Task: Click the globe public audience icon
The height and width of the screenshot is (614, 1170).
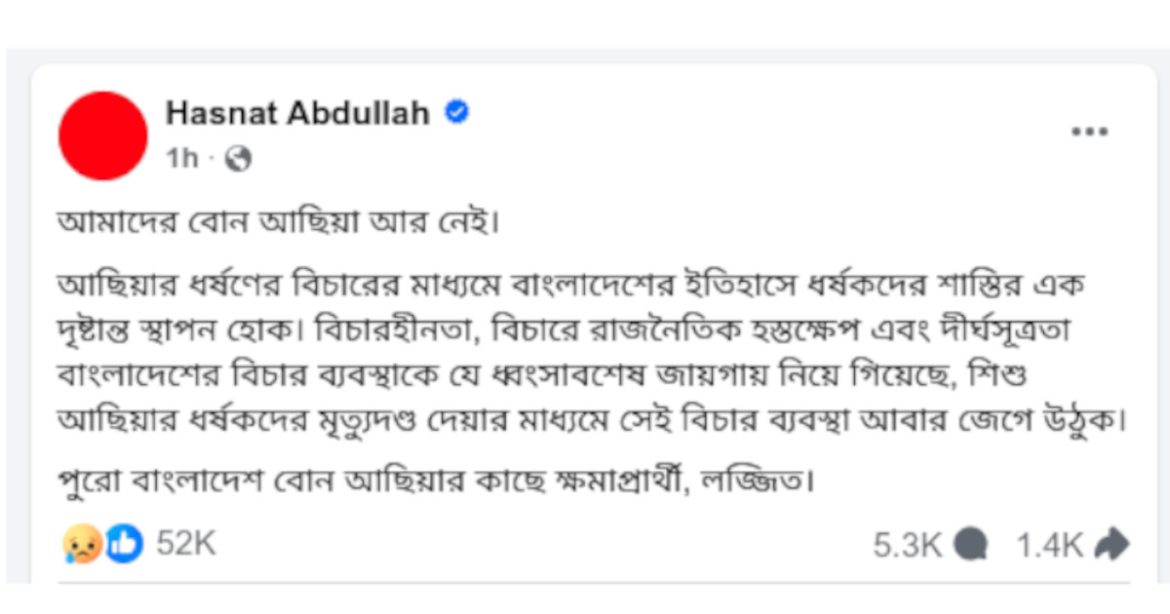Action: (238, 159)
